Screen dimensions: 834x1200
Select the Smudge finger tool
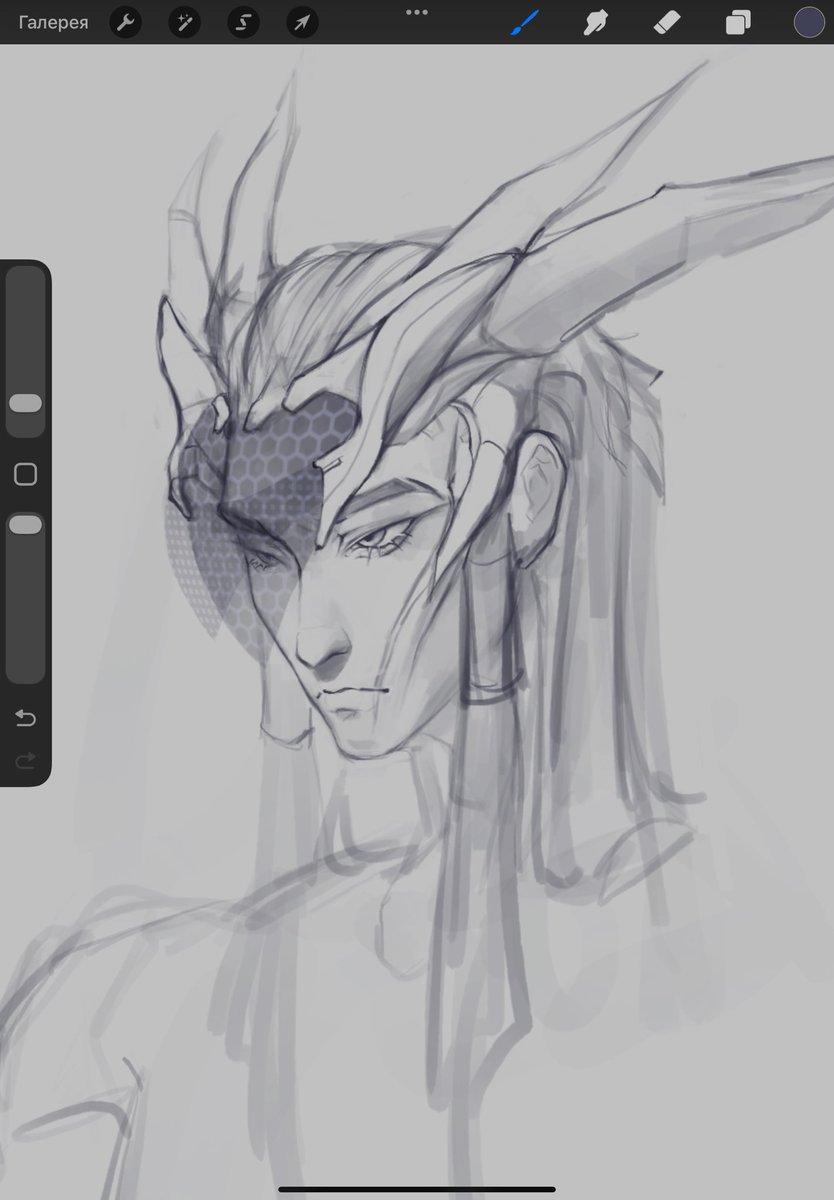click(596, 22)
